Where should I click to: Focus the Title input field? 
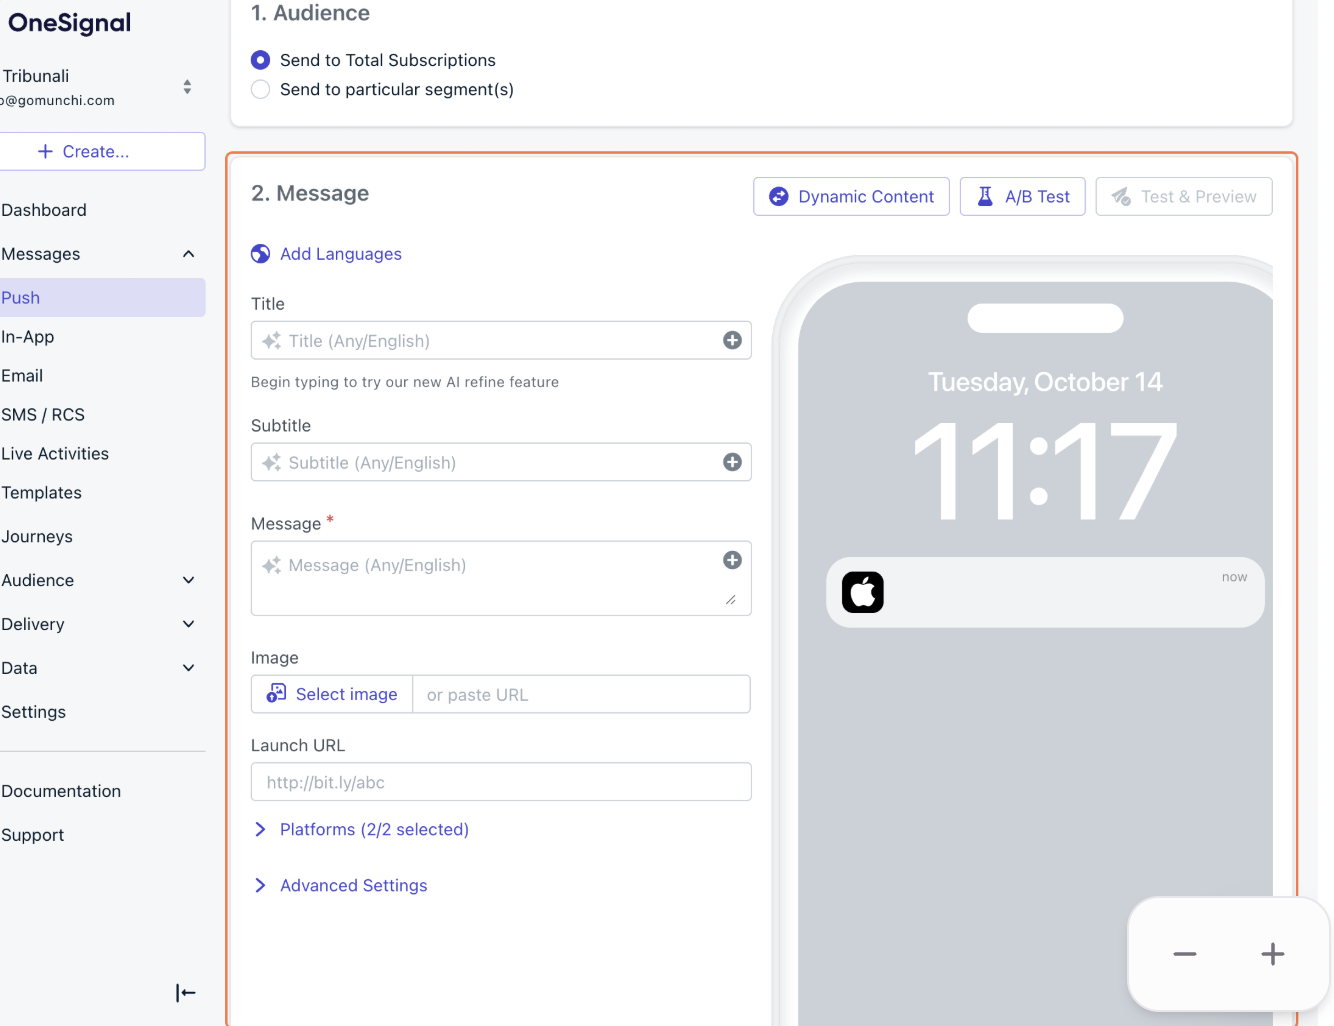501,341
